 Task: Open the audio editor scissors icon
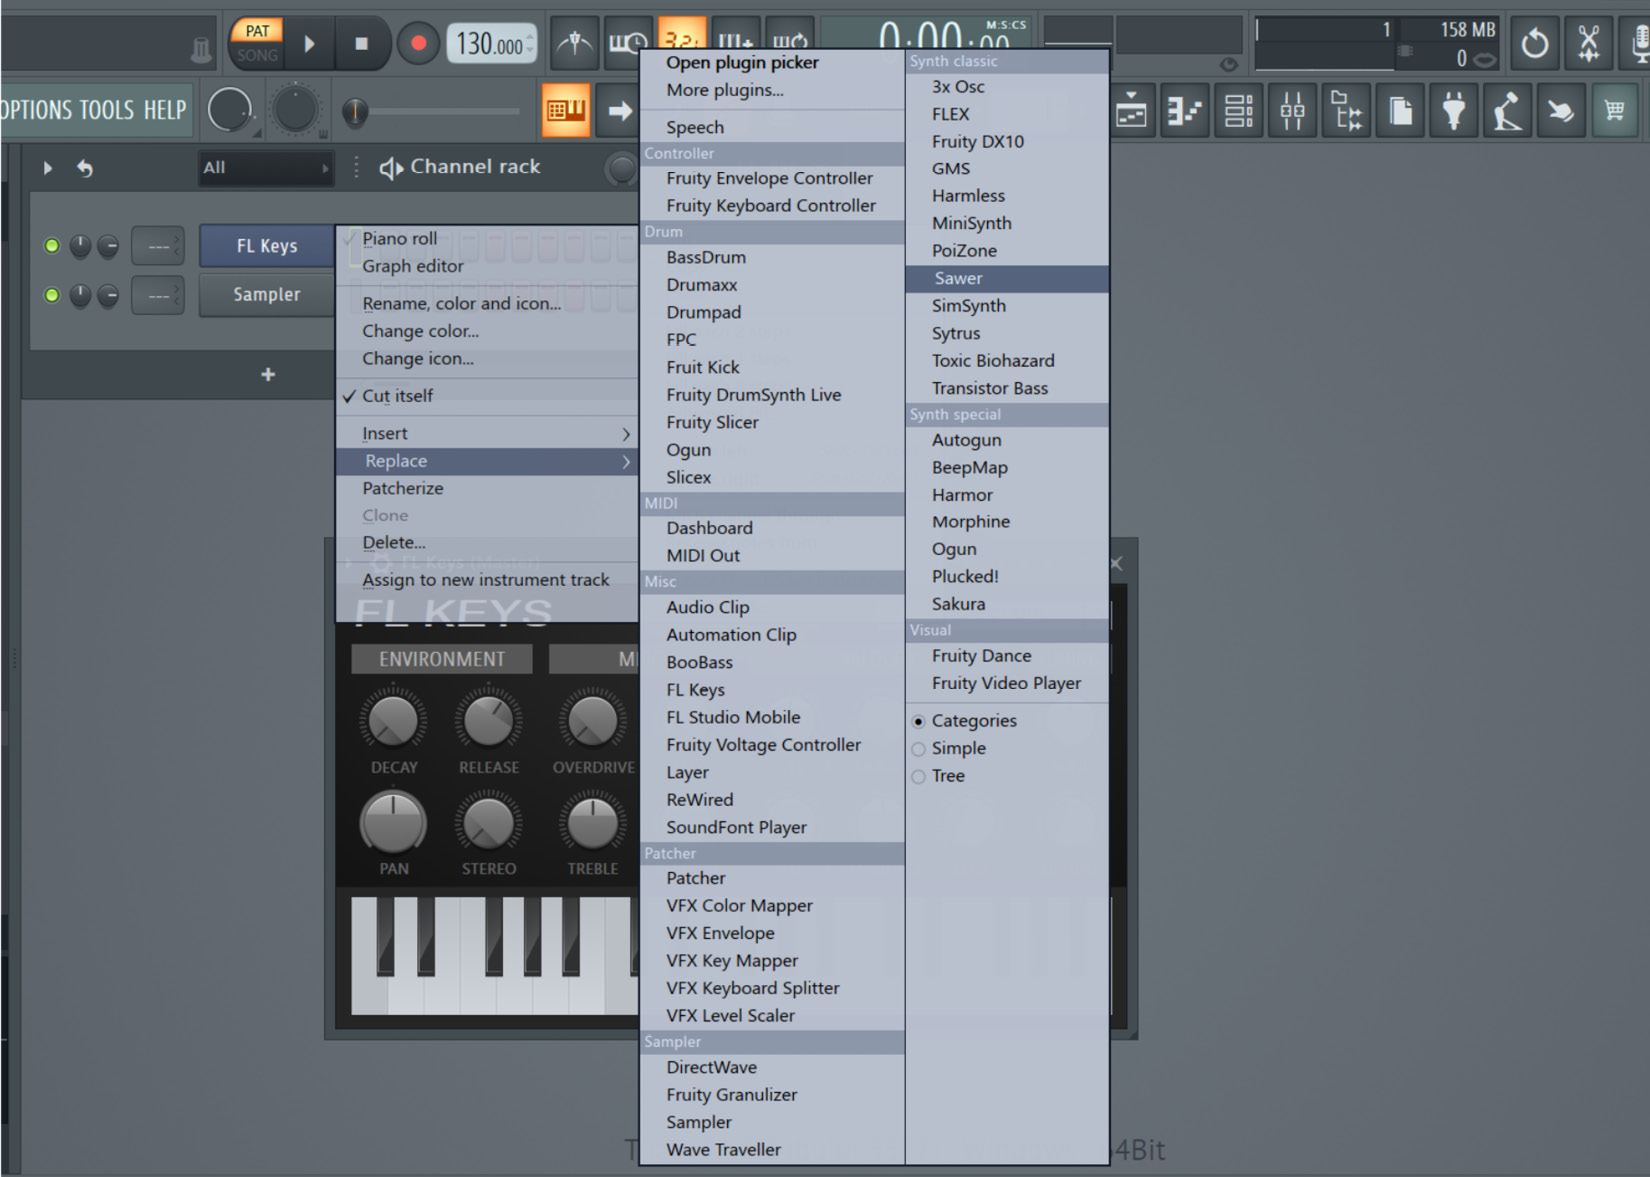point(1588,43)
